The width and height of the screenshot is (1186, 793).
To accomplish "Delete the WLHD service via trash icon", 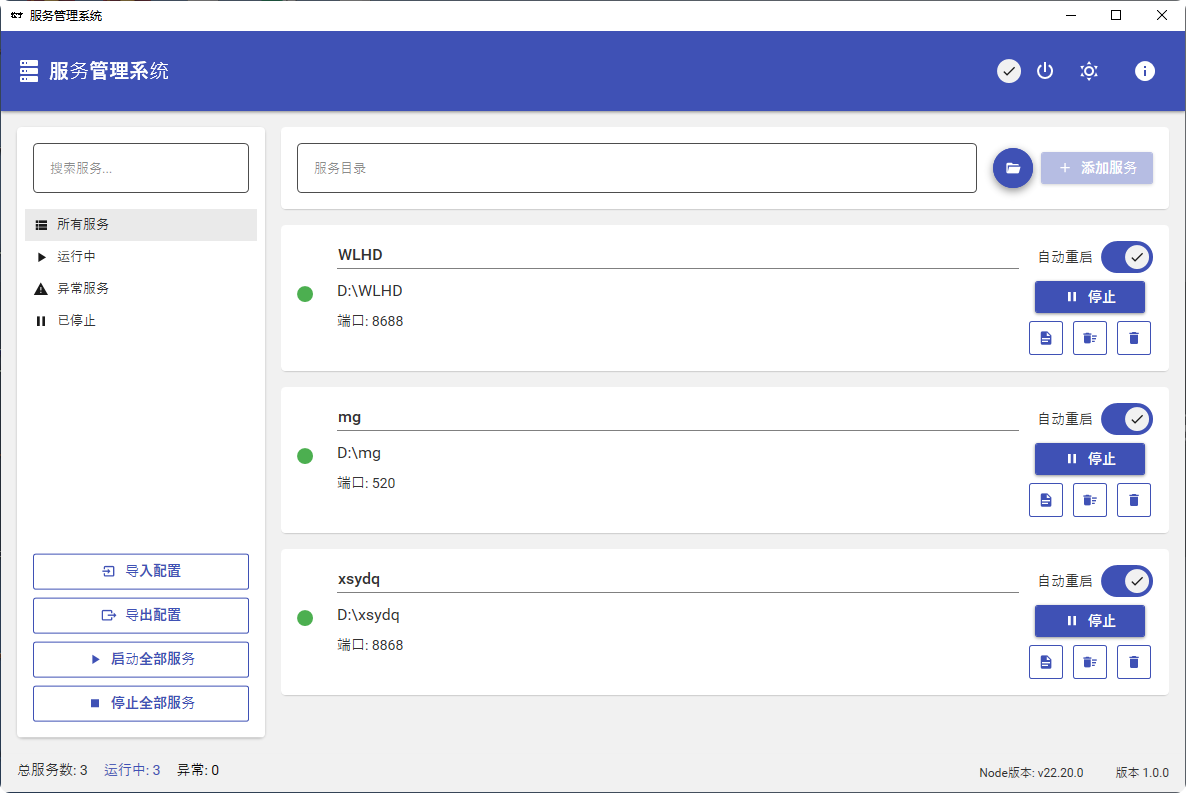I will click(1134, 338).
